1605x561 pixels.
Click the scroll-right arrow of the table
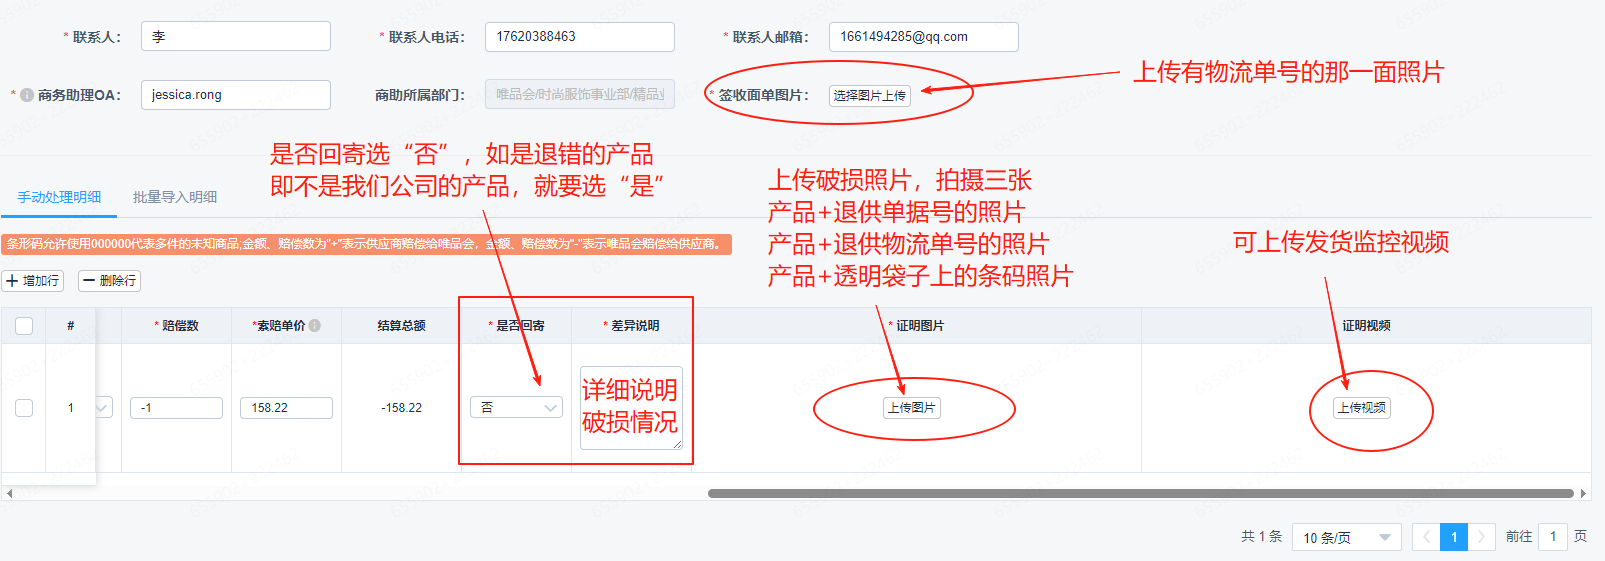pyautogui.click(x=1583, y=493)
